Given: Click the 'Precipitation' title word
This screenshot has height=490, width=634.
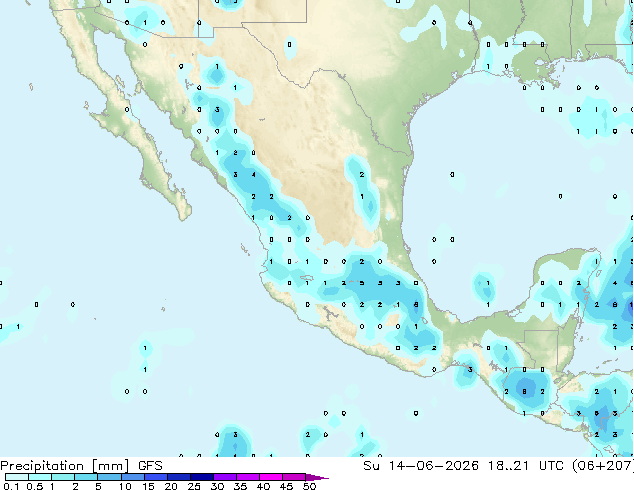Looking at the screenshot, I should (42, 466).
